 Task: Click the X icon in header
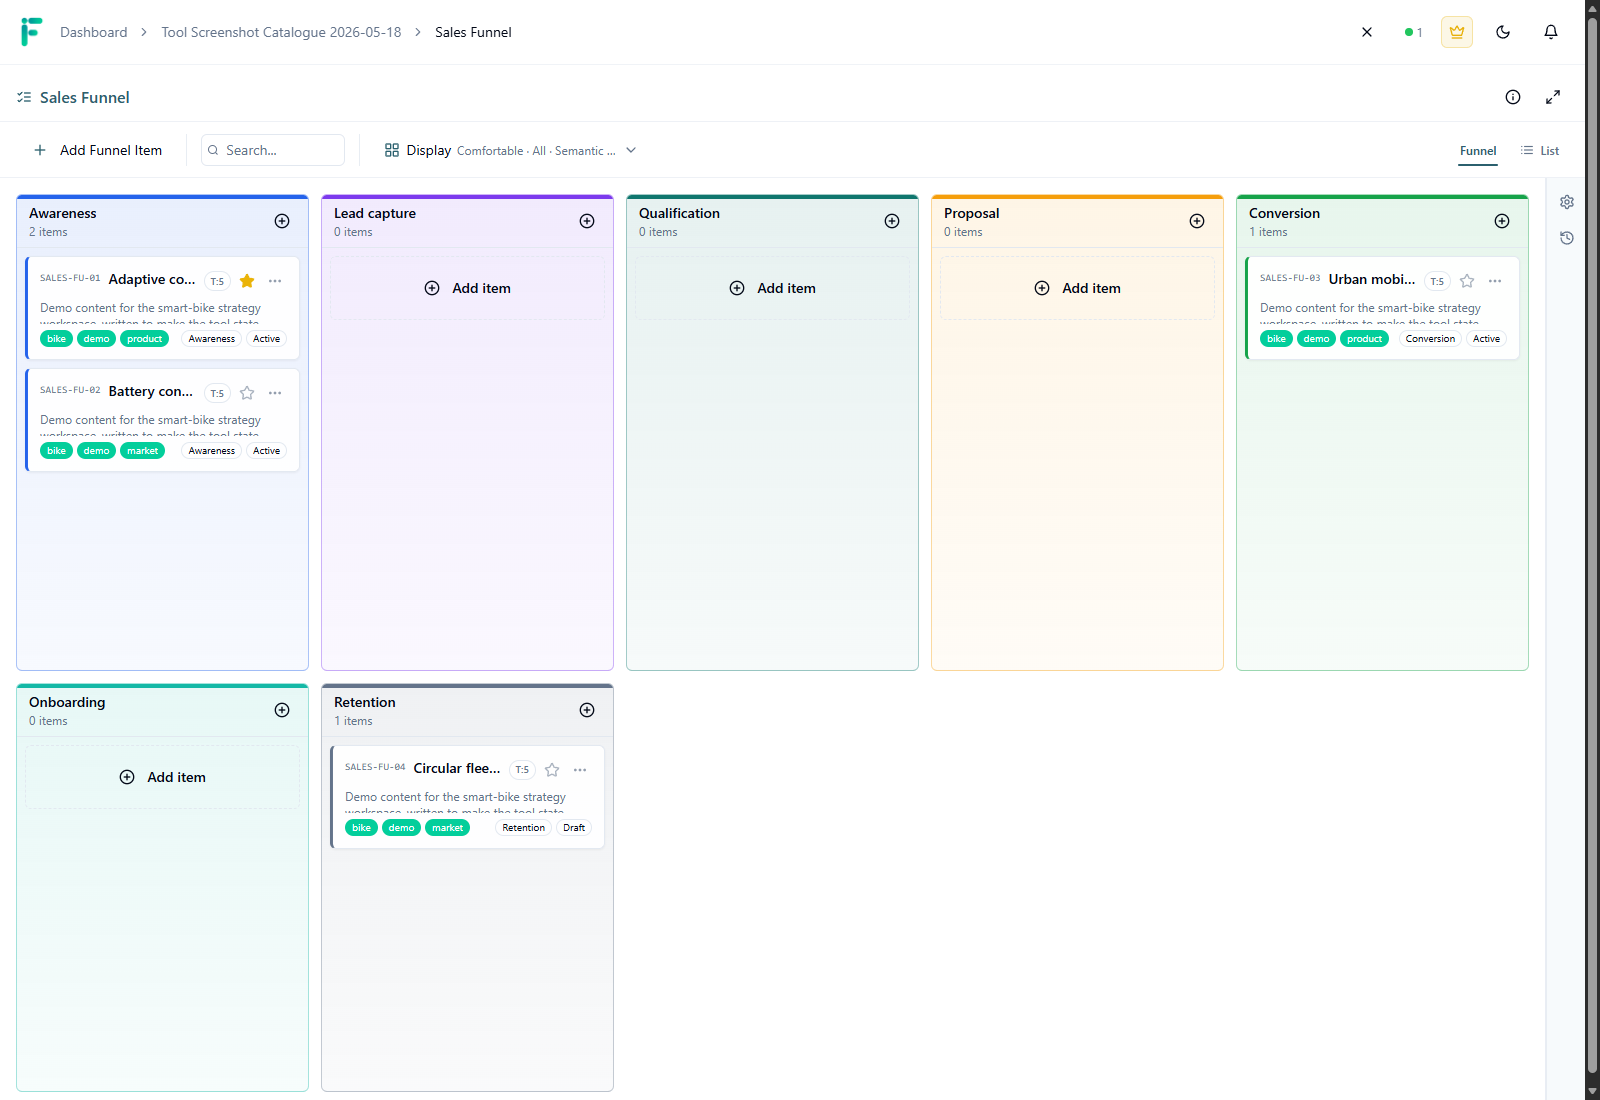pyautogui.click(x=1367, y=32)
